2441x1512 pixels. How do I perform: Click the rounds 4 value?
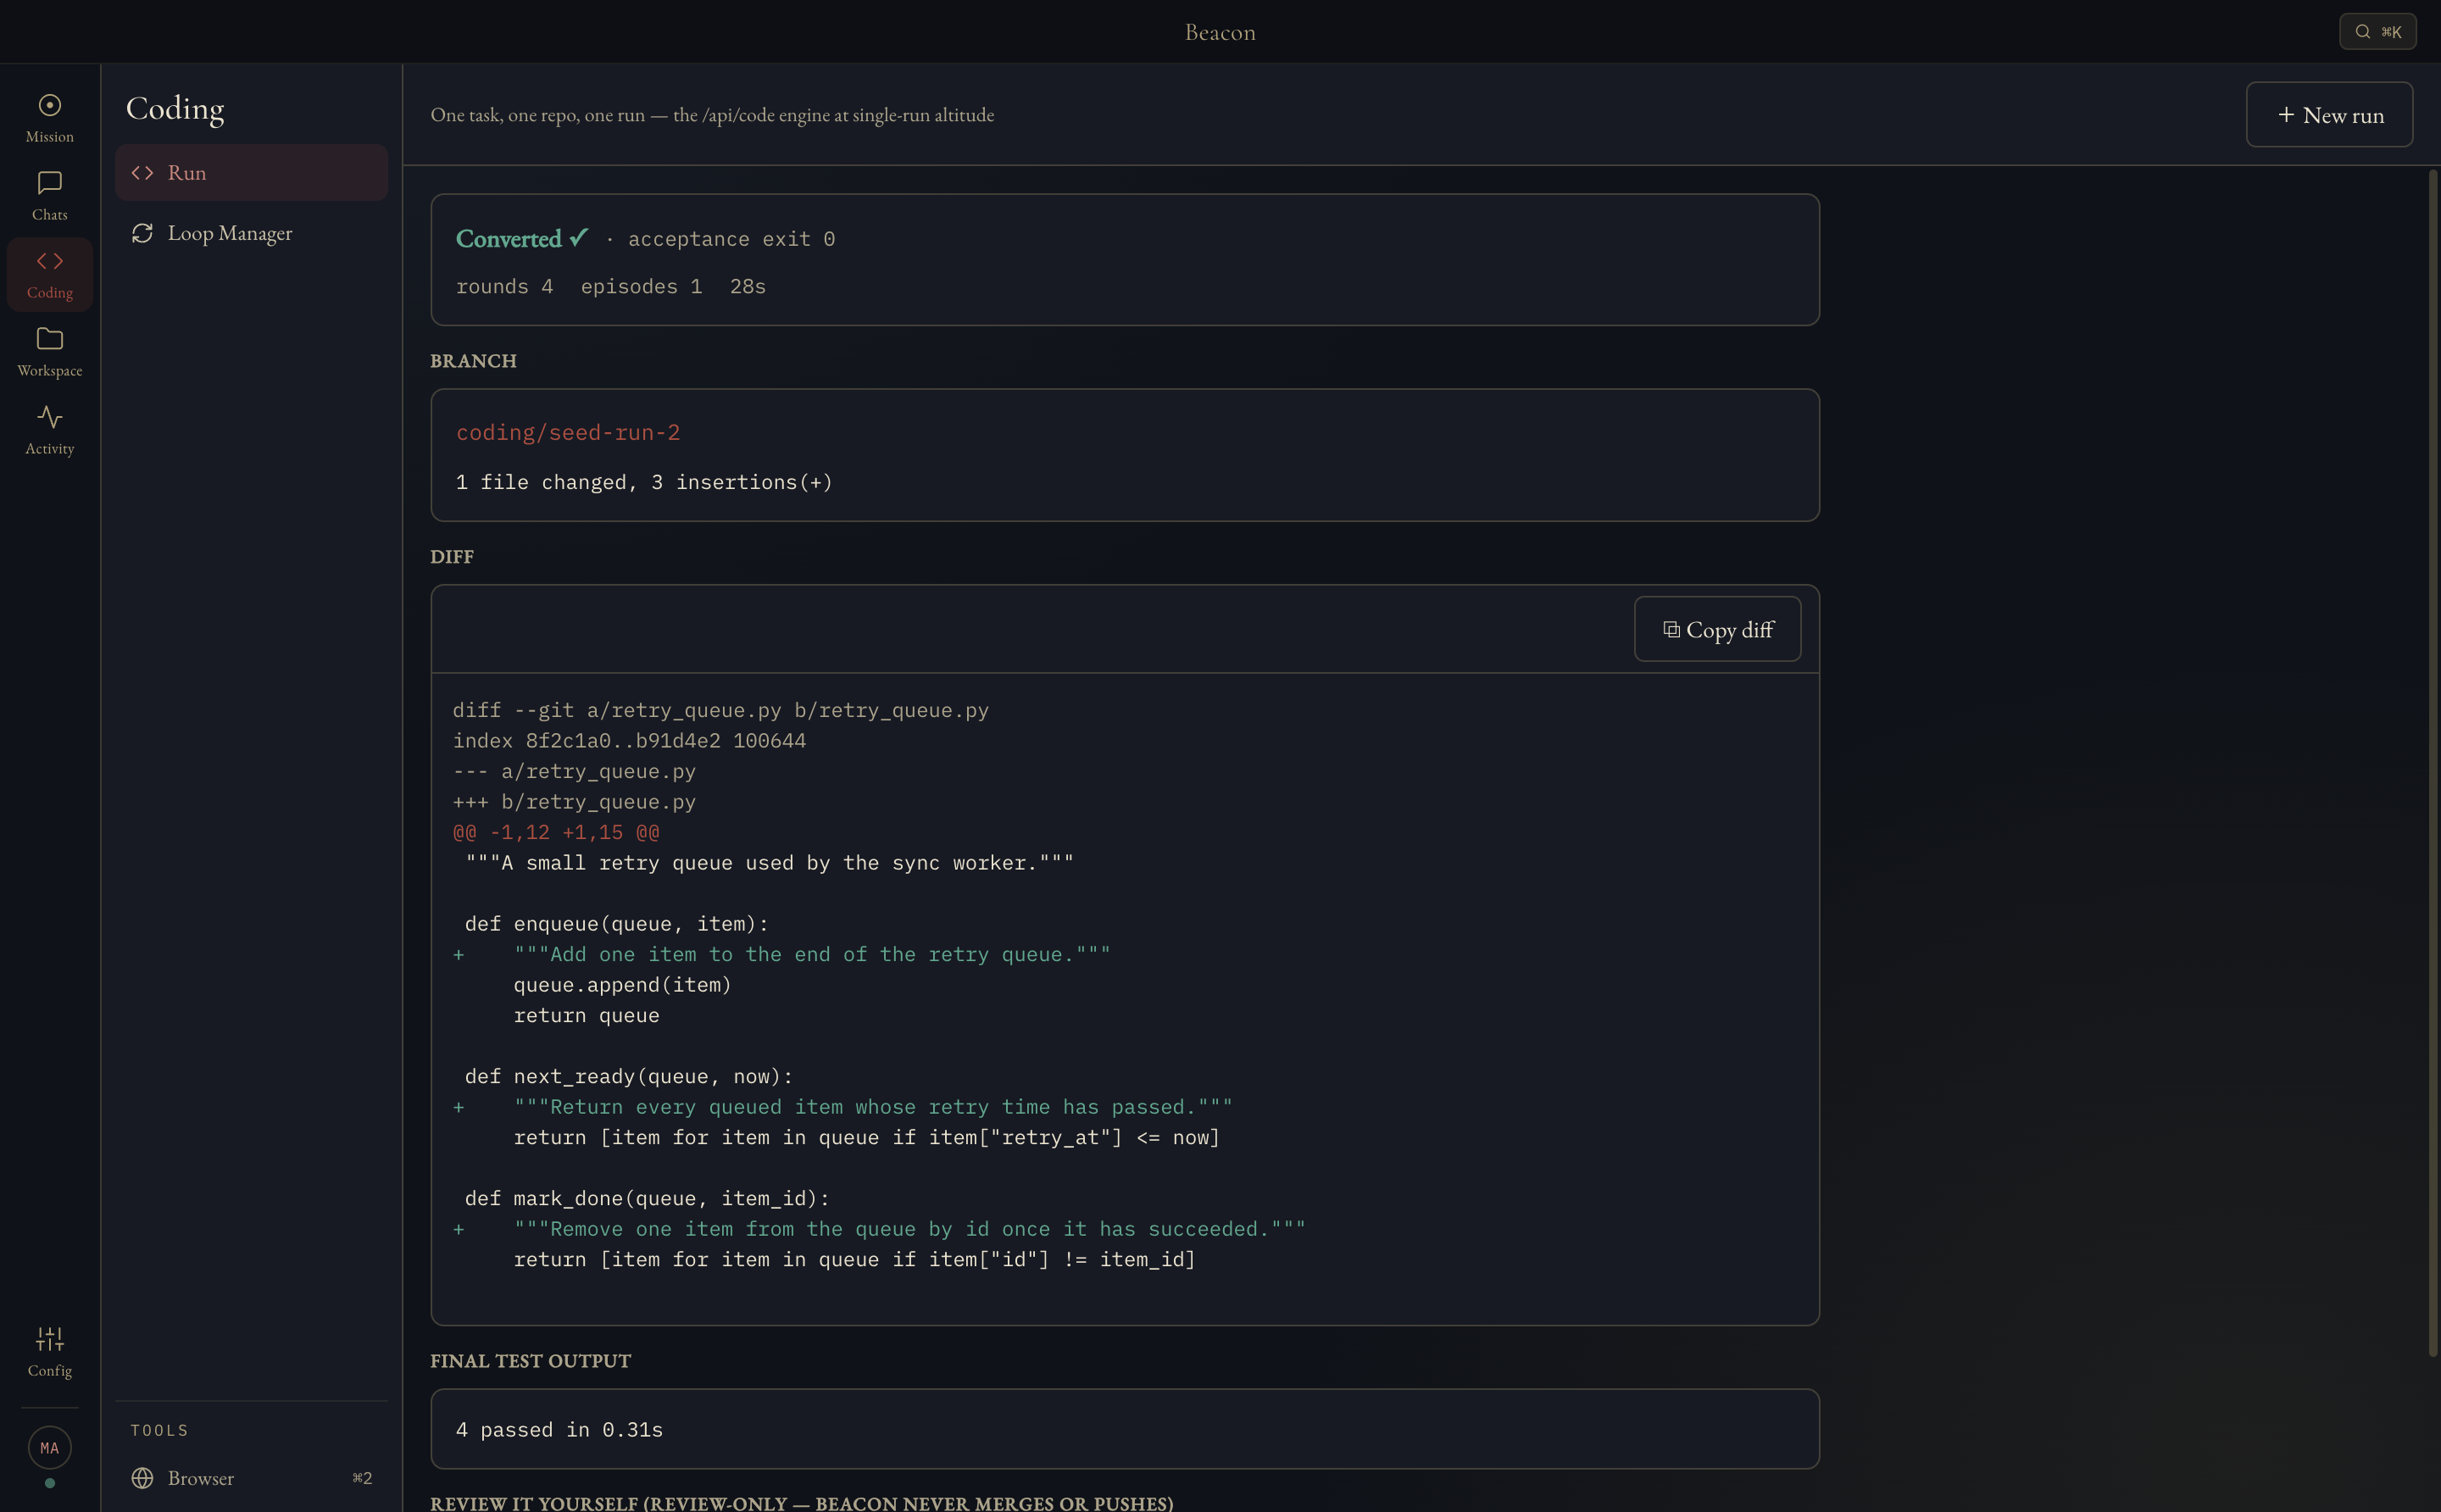click(x=504, y=286)
